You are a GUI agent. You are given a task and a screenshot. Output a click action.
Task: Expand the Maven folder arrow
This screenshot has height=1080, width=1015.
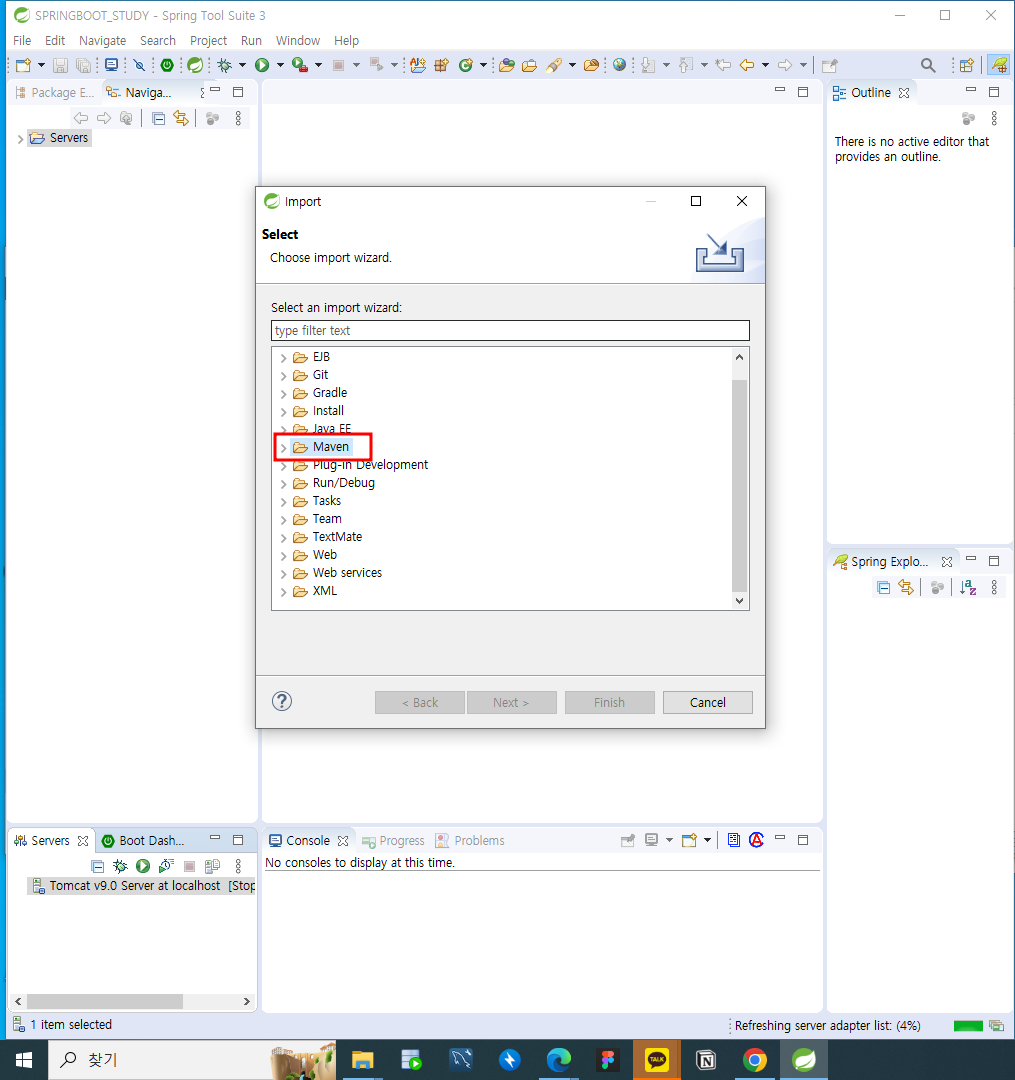283,448
